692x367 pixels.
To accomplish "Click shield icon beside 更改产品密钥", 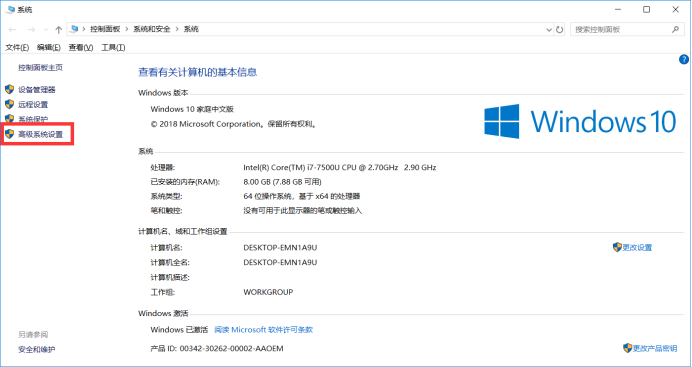I will 628,348.
